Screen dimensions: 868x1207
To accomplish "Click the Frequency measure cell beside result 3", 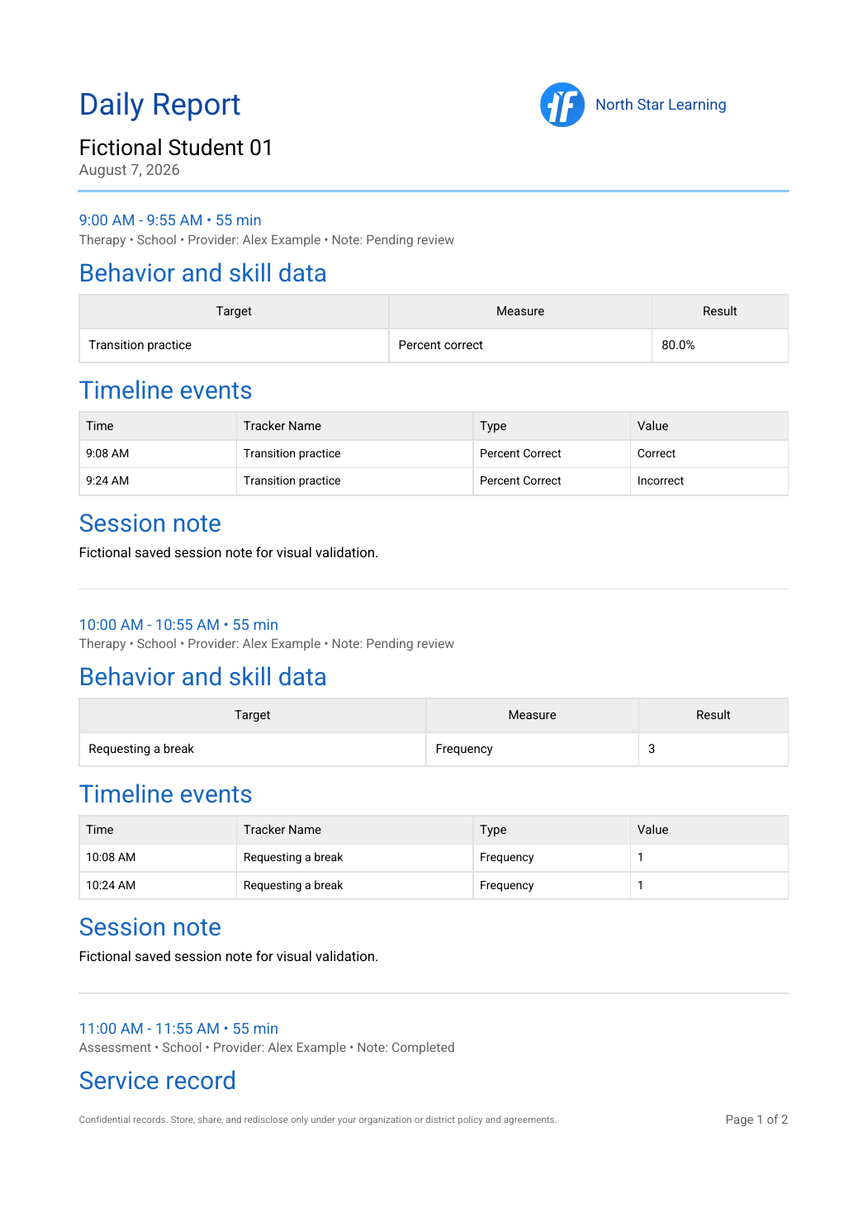I will point(532,749).
